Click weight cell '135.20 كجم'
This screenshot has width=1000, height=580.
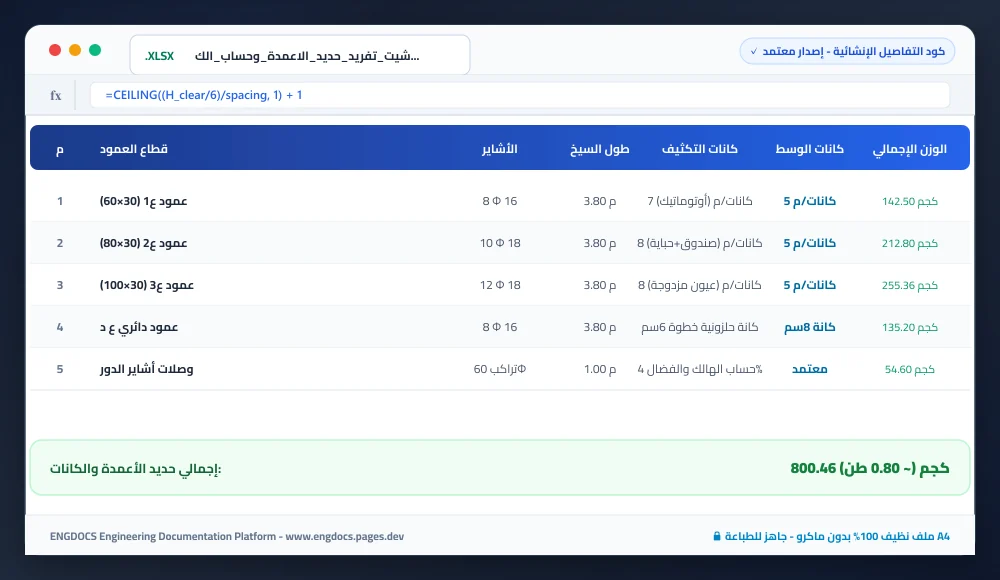point(909,327)
